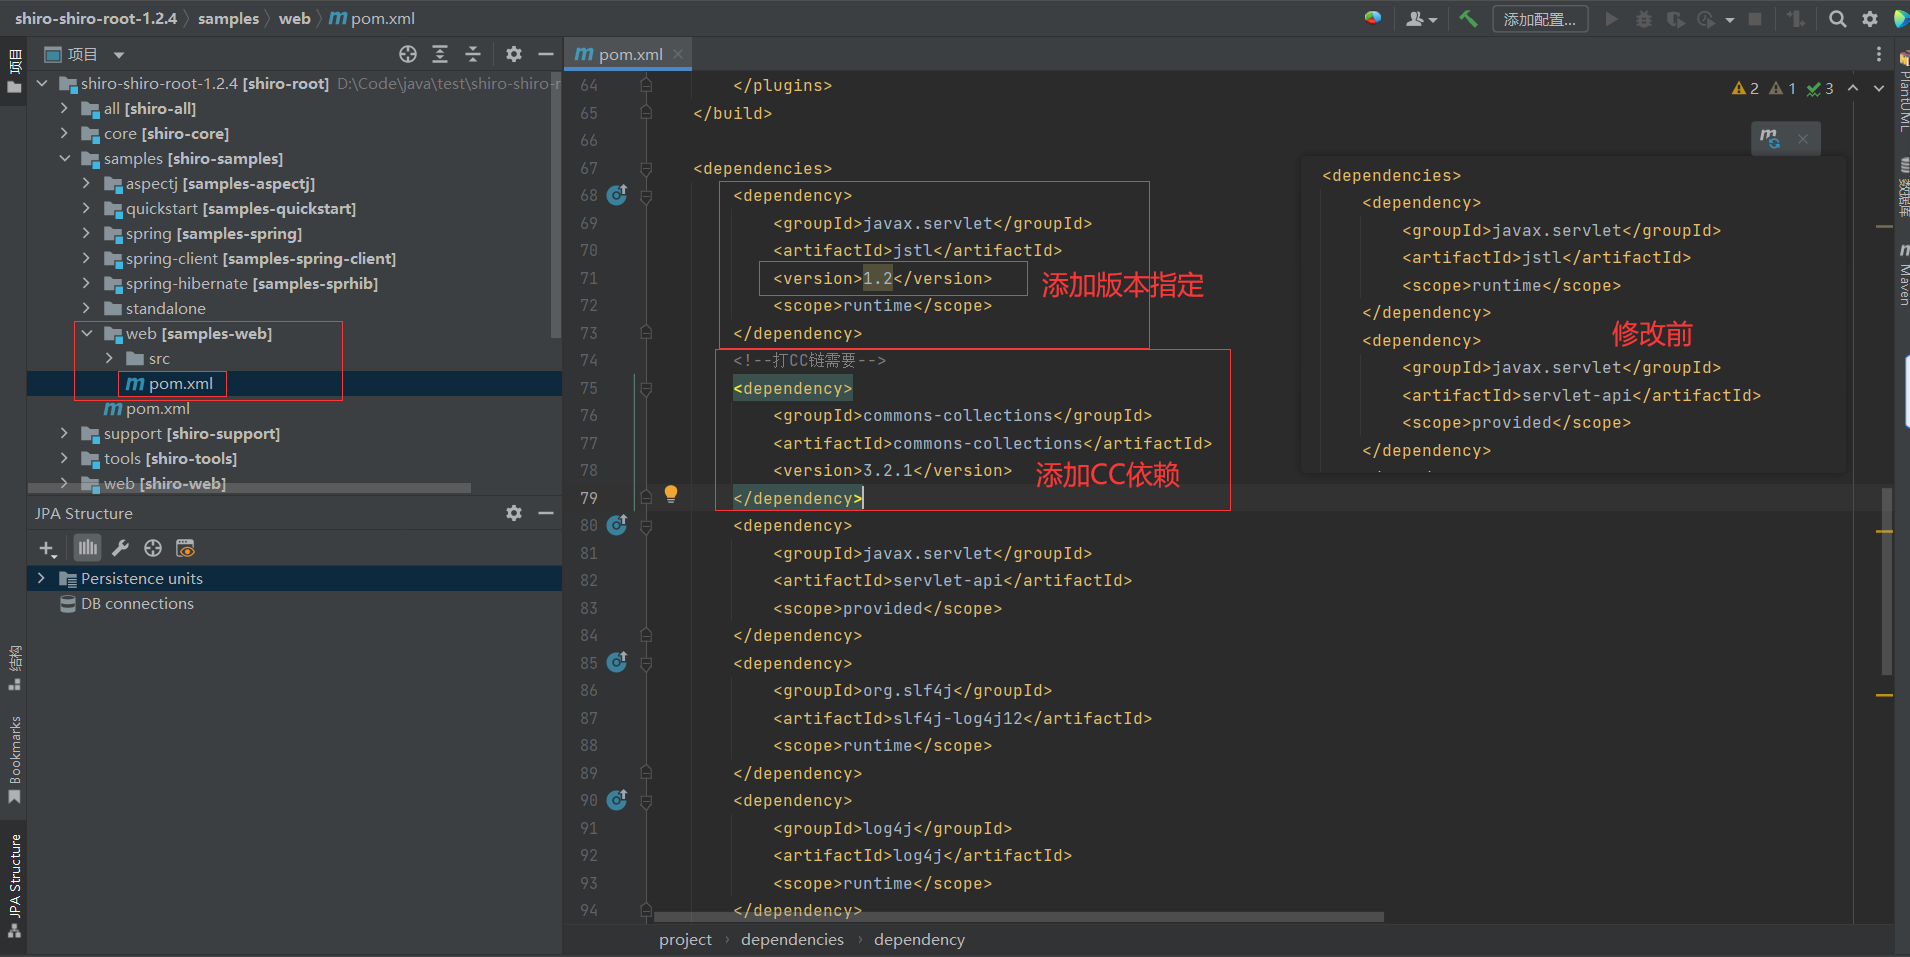Image resolution: width=1910 pixels, height=957 pixels.
Task: Select support [shiro-support] module
Action: (x=192, y=433)
